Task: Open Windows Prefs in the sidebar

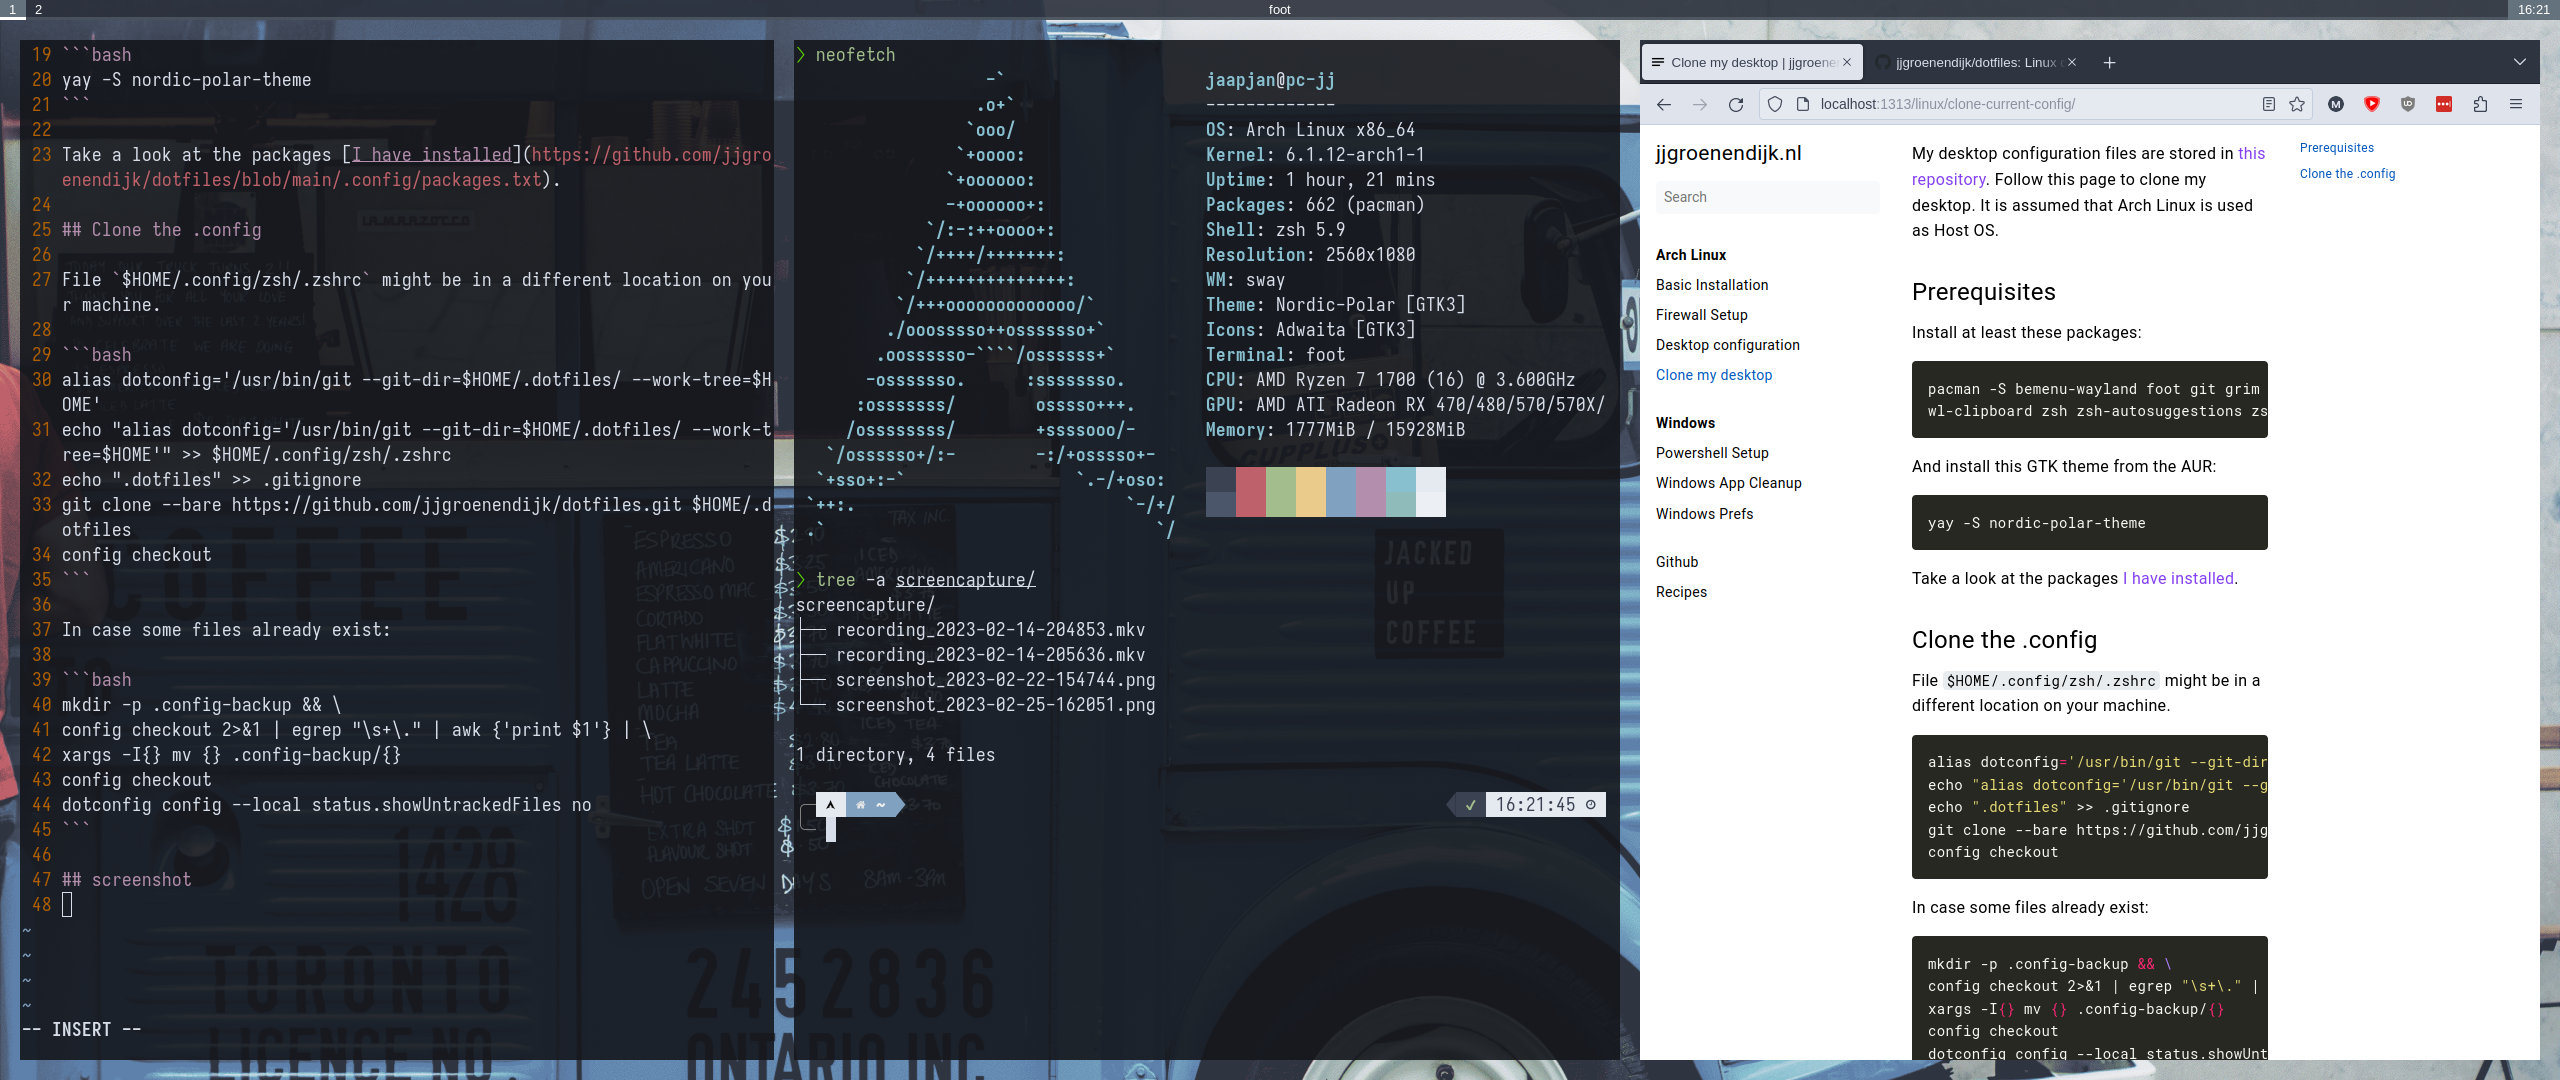Action: (1704, 514)
